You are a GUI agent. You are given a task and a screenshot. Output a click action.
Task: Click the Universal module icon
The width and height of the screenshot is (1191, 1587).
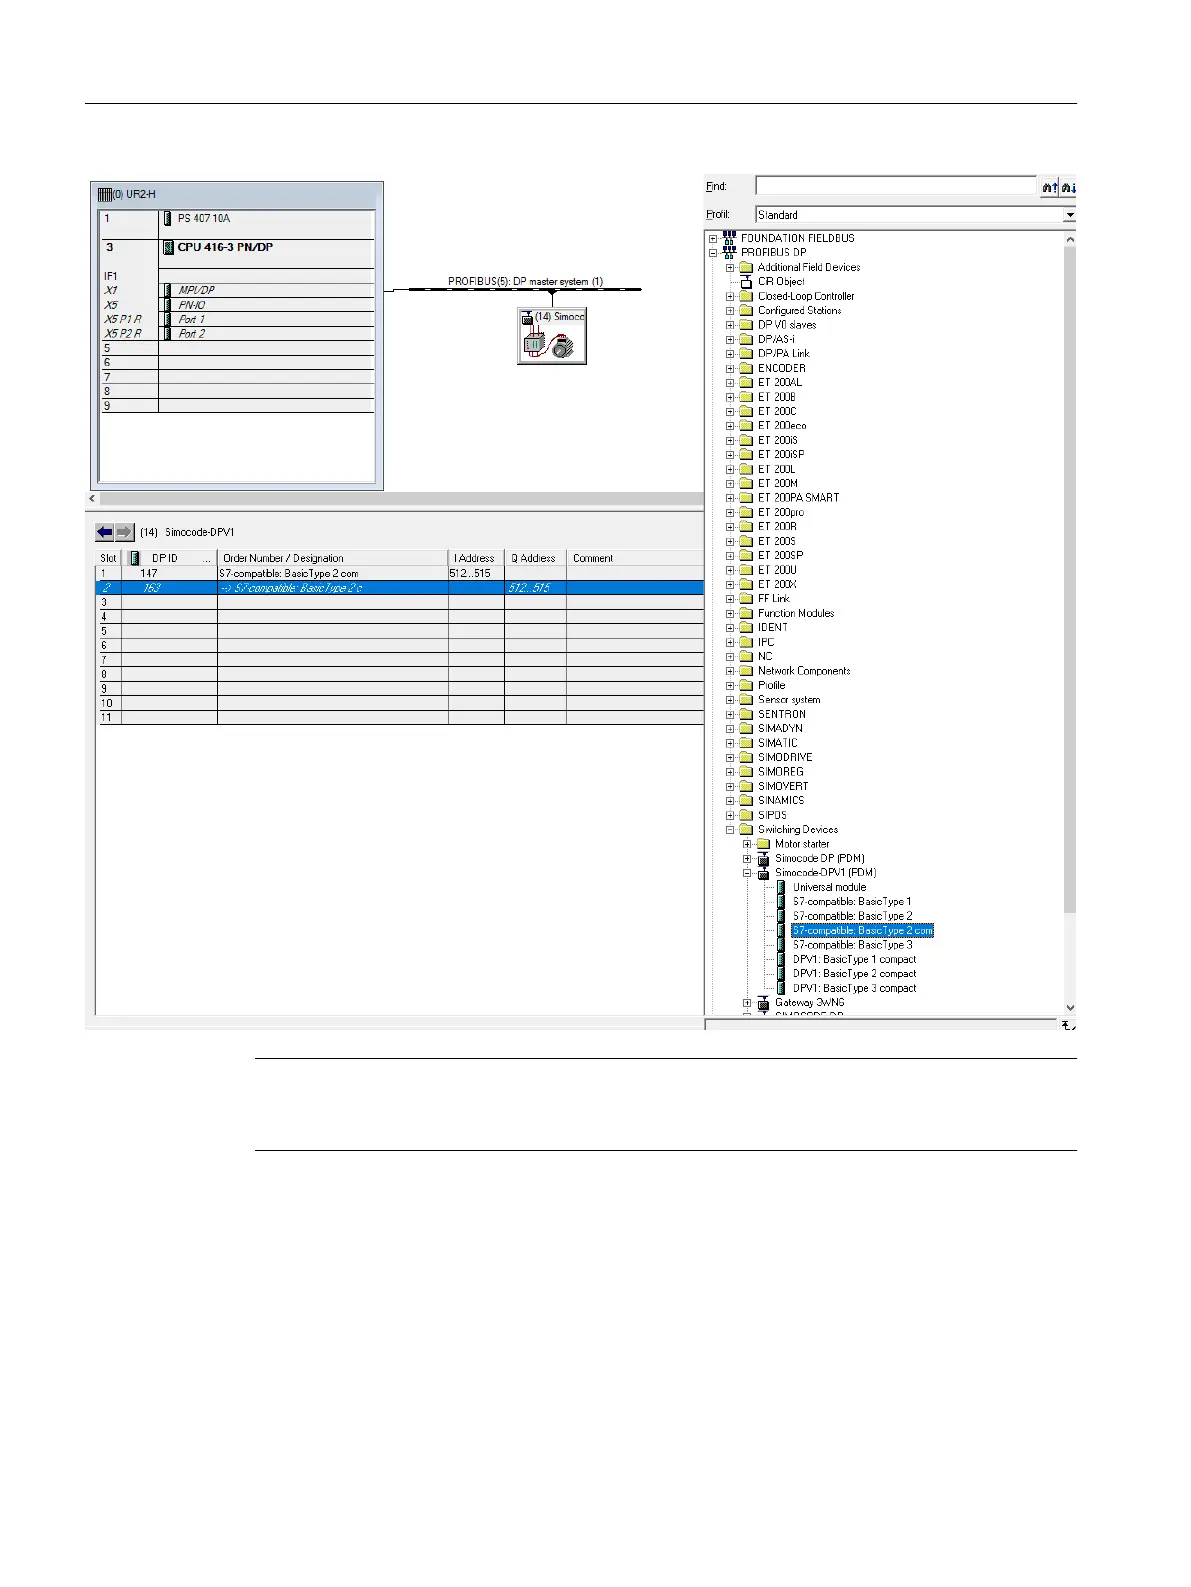781,887
